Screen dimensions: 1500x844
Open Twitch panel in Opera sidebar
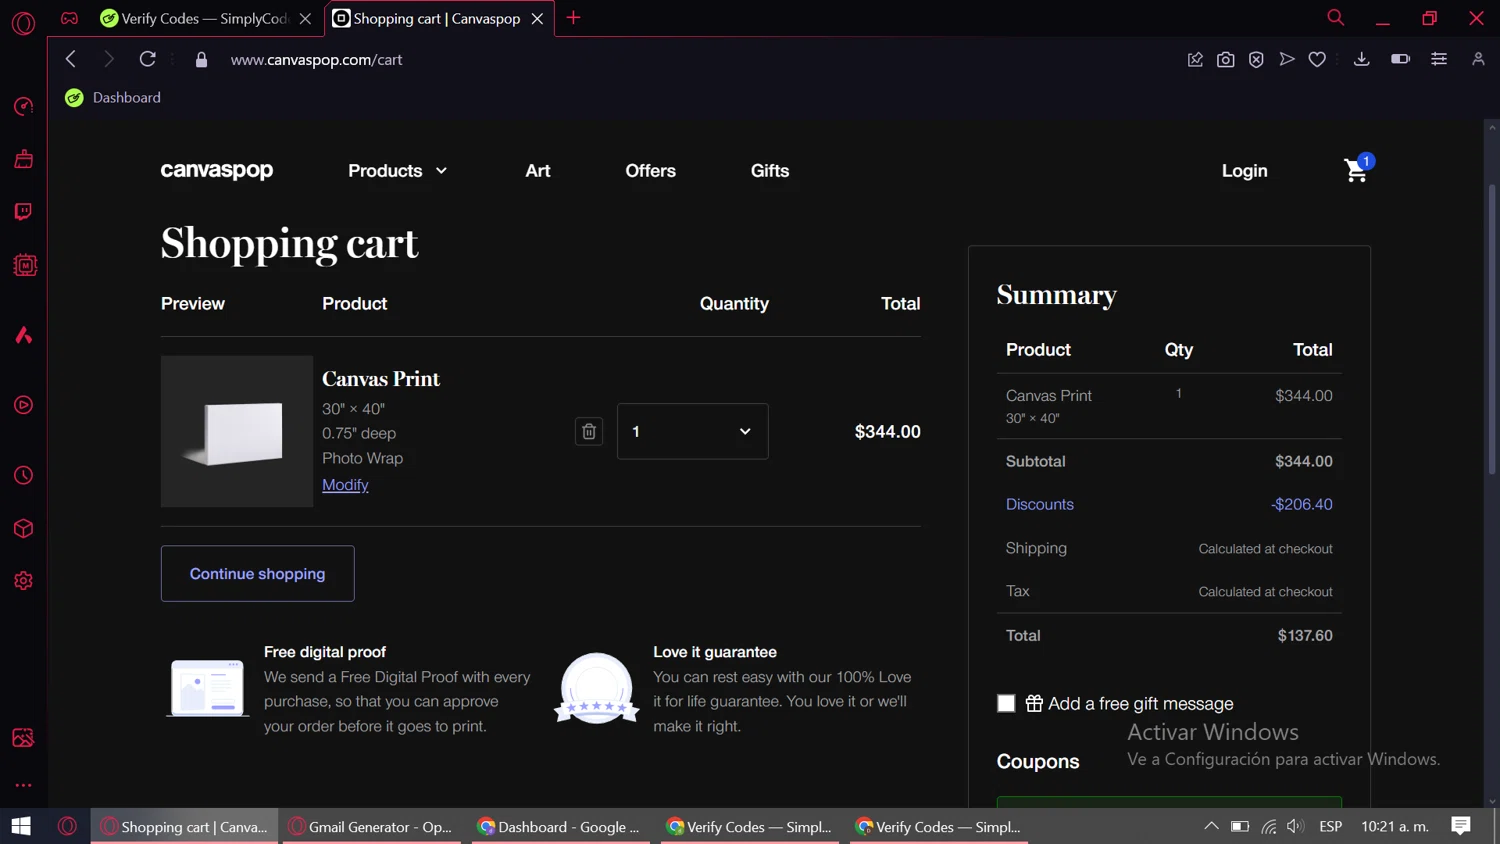[23, 212]
